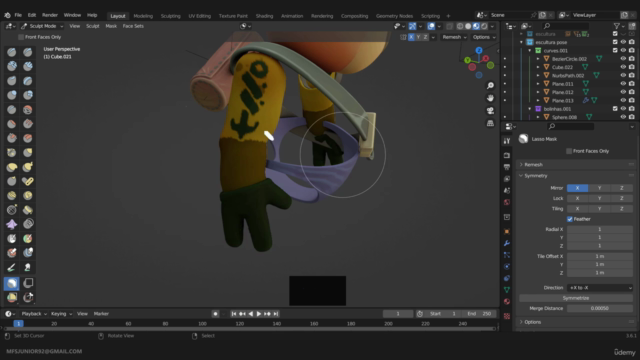The width and height of the screenshot is (640, 360).
Task: Select the Lasso Mask tool in the toolbar
Action: point(11,283)
